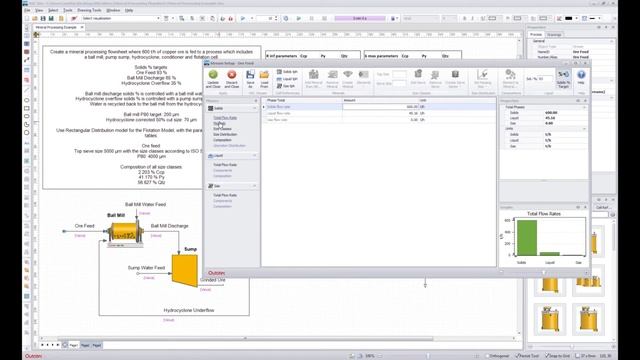Click the Sump unit on the flowsheet
The image size is (640, 360).
tap(185, 270)
